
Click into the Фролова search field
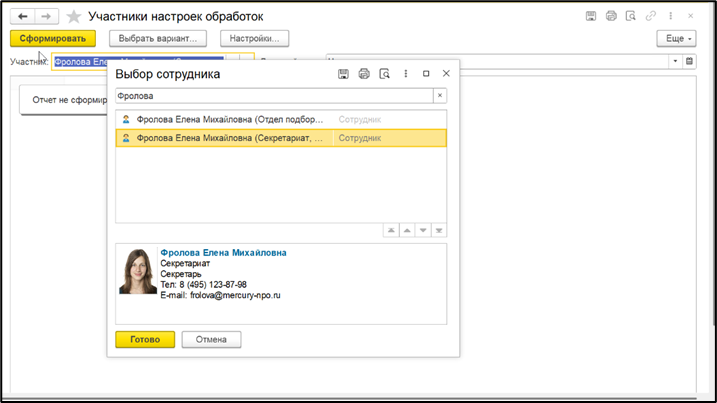[x=274, y=96]
